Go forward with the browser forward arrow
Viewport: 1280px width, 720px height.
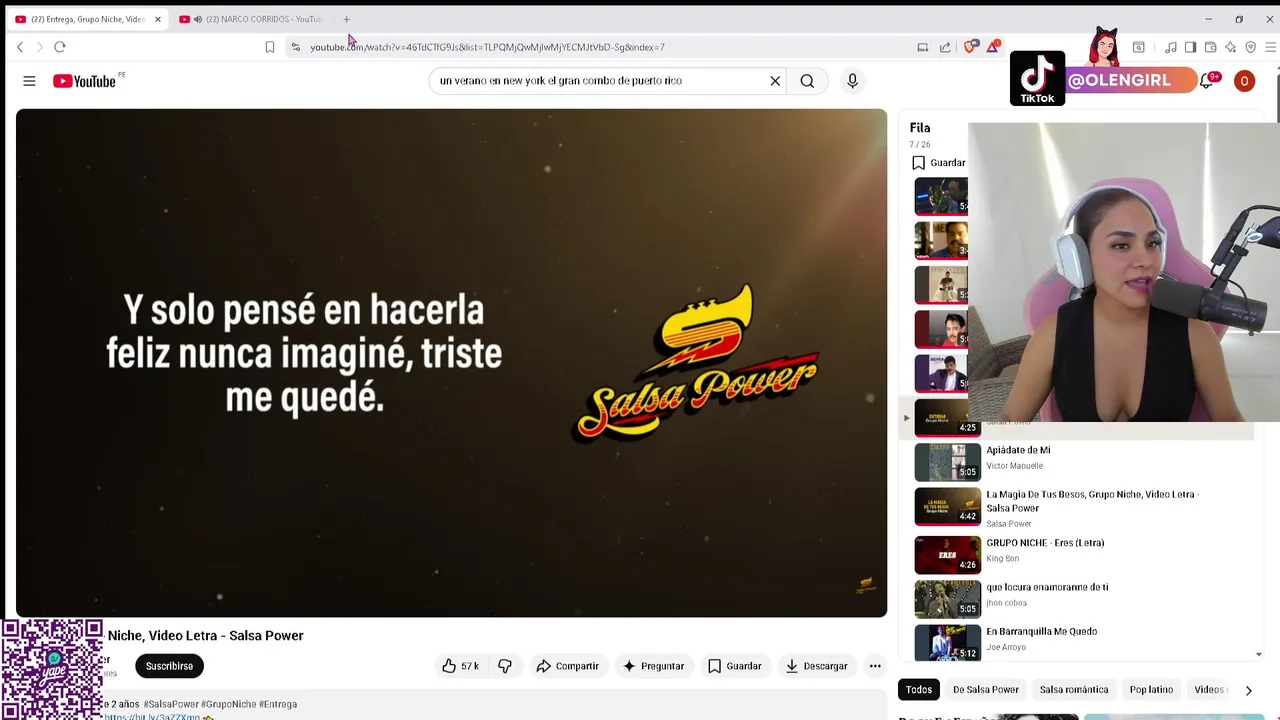pyautogui.click(x=39, y=47)
